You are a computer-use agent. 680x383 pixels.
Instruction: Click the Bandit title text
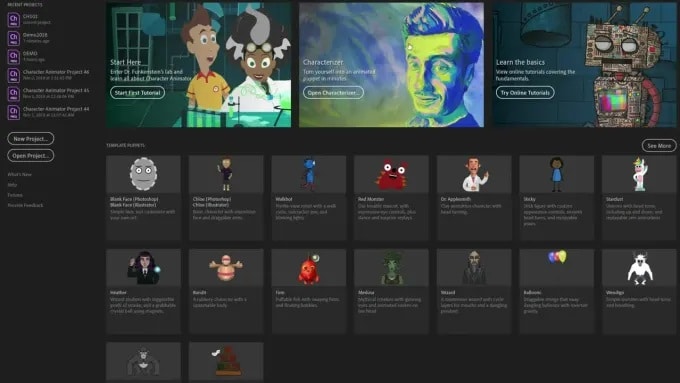click(199, 292)
